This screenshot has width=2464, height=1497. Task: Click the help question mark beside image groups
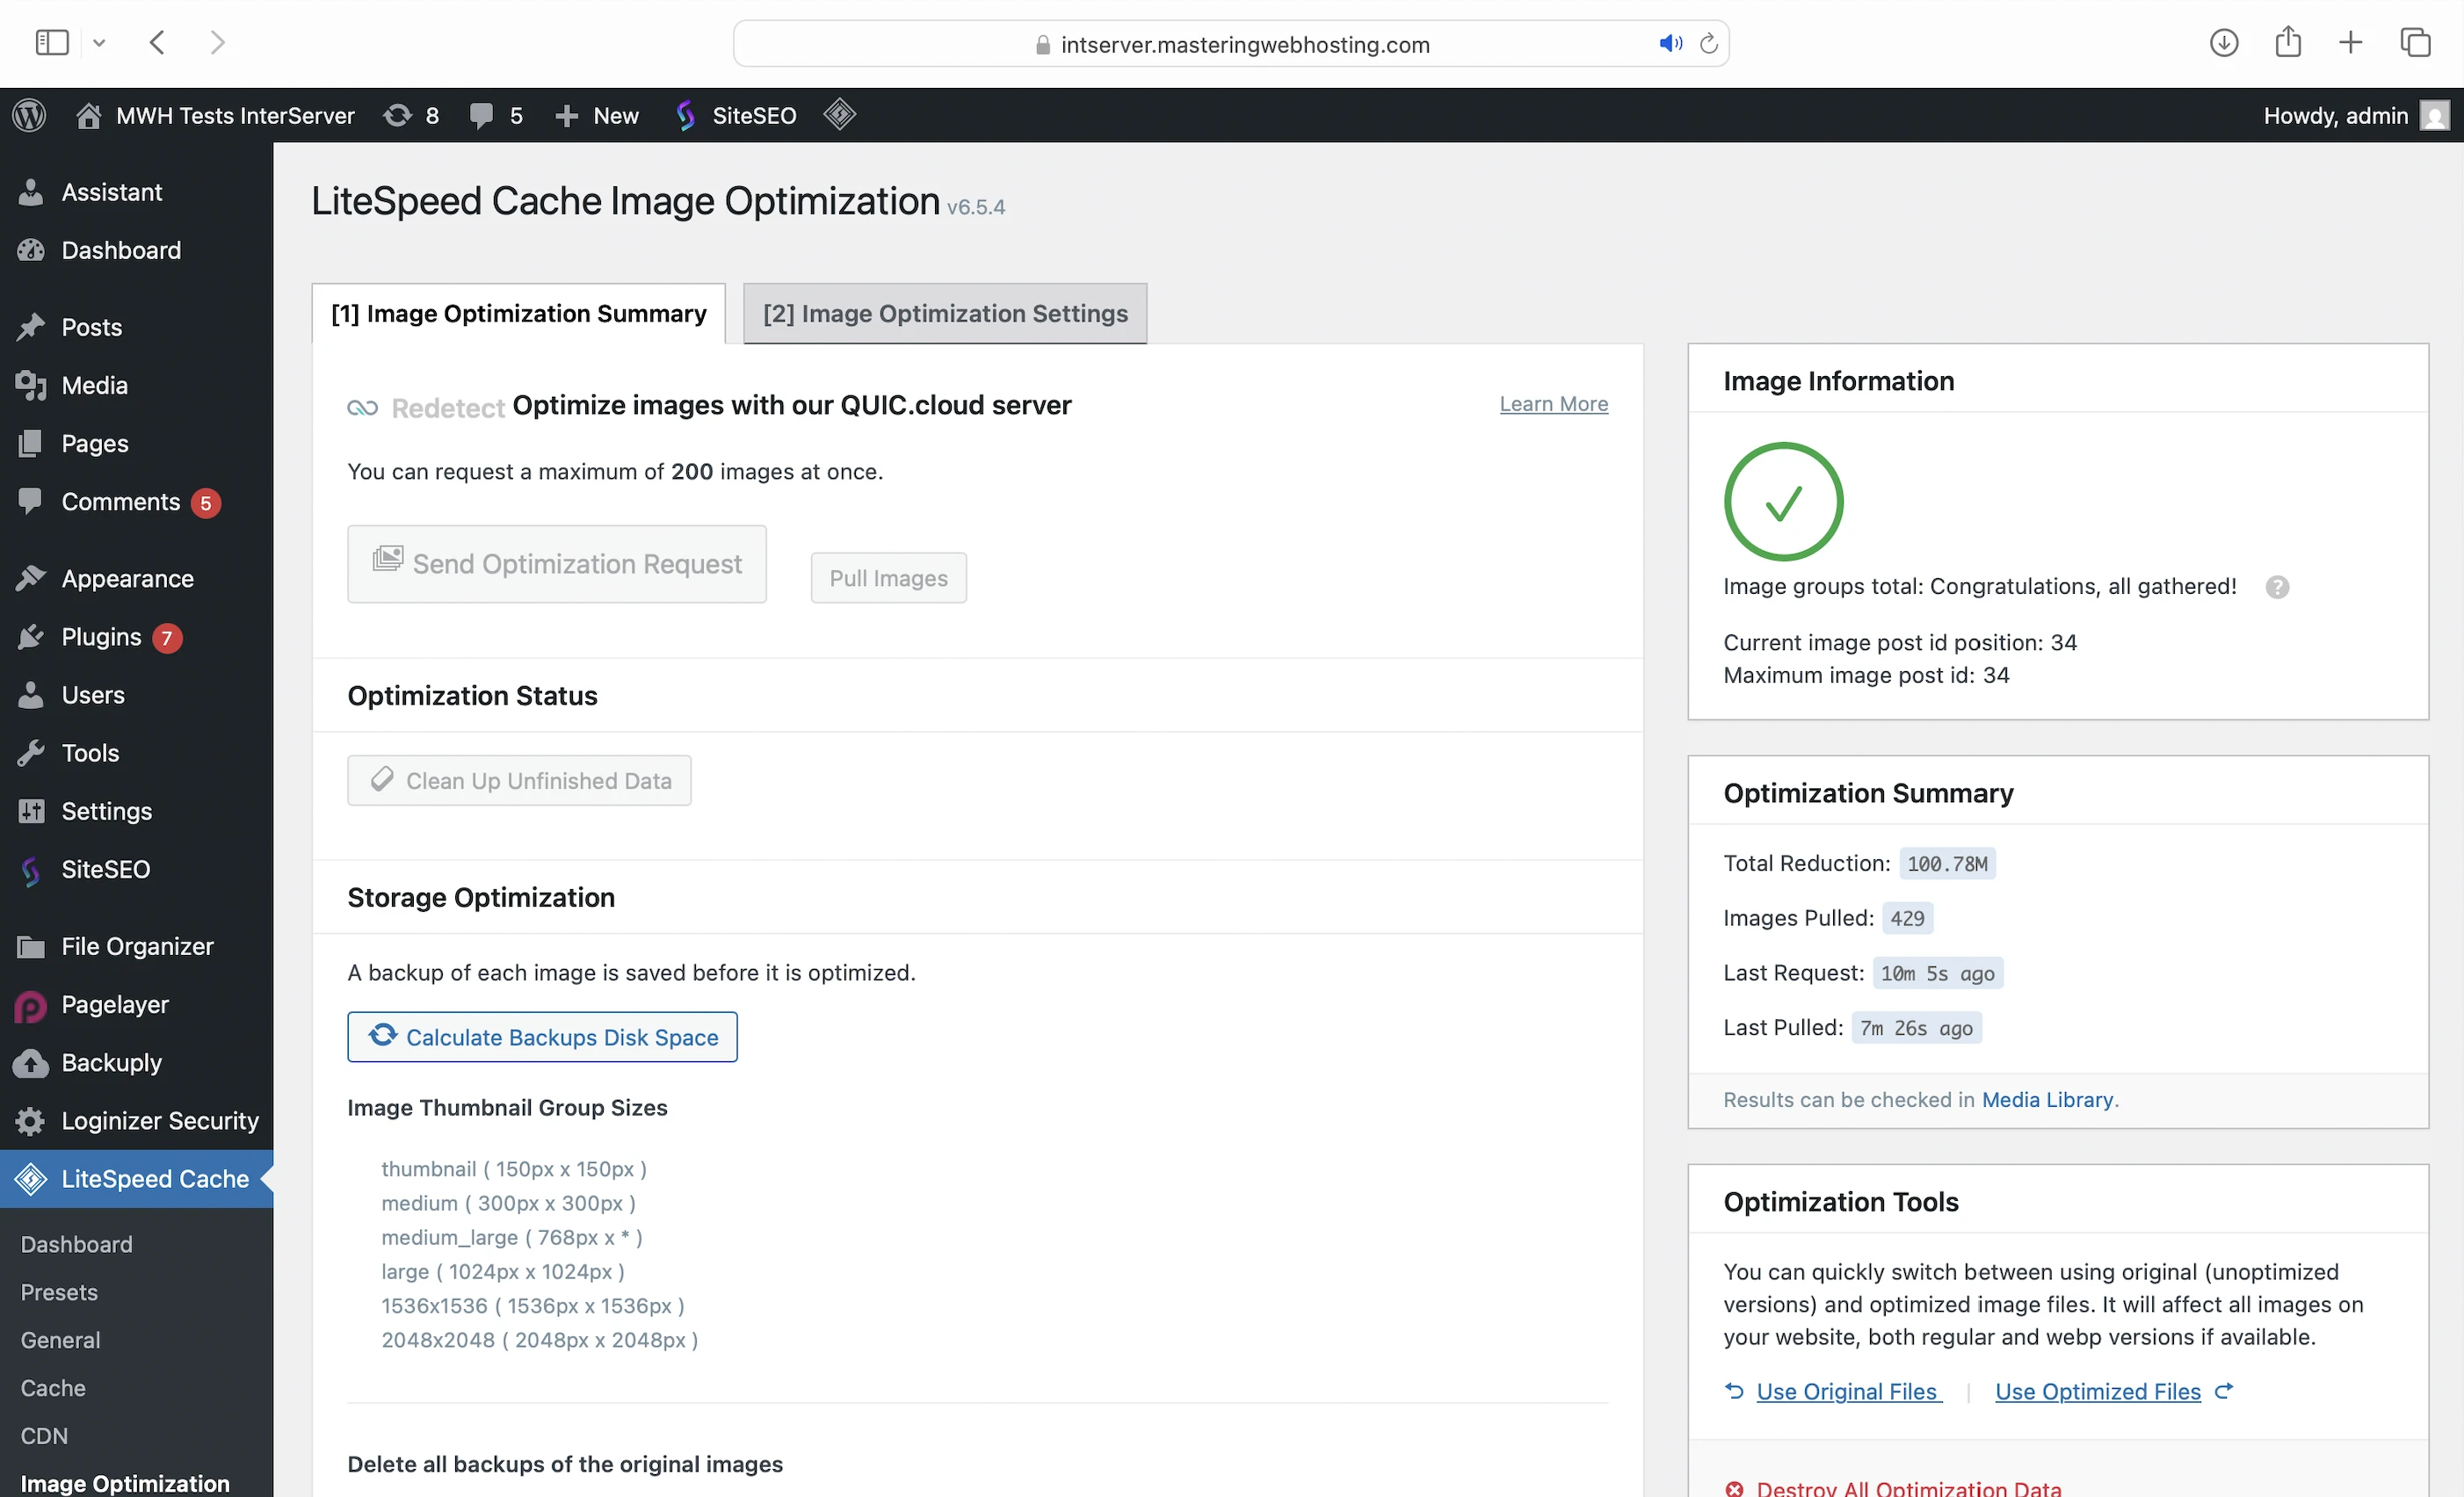click(2277, 587)
